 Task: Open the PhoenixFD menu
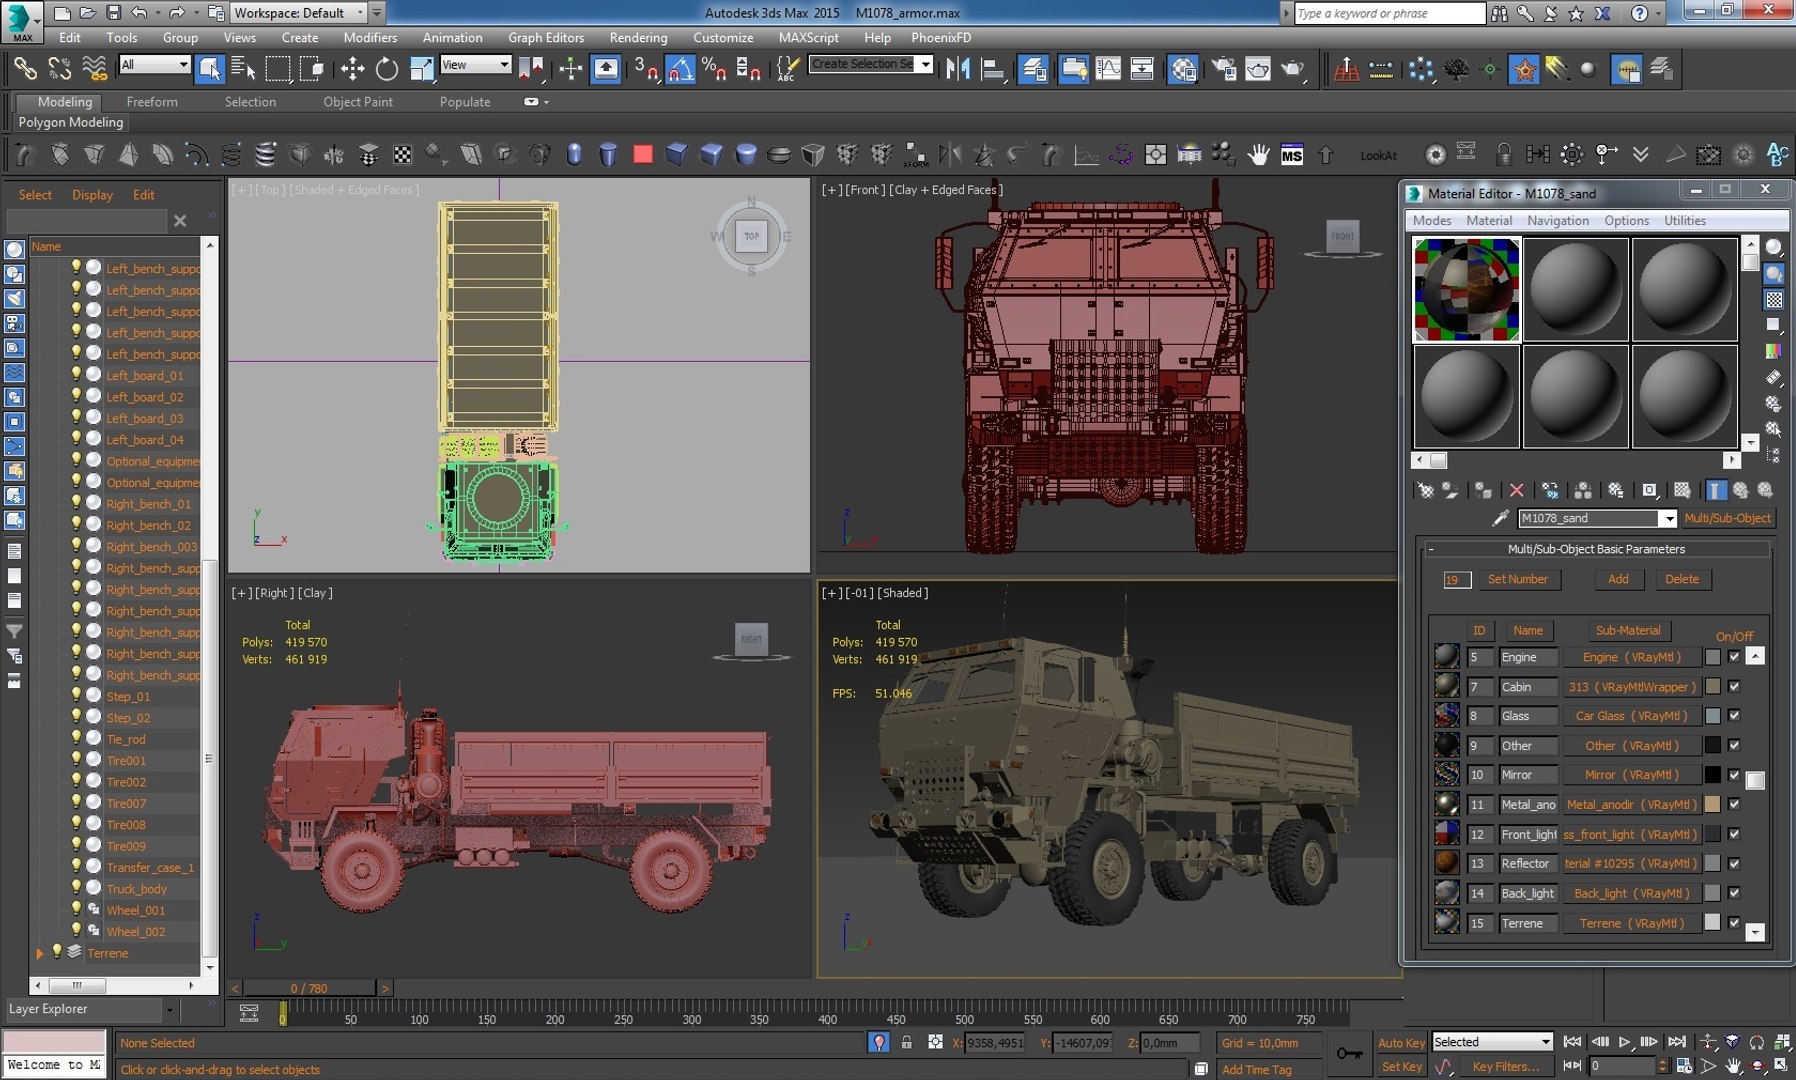941,37
